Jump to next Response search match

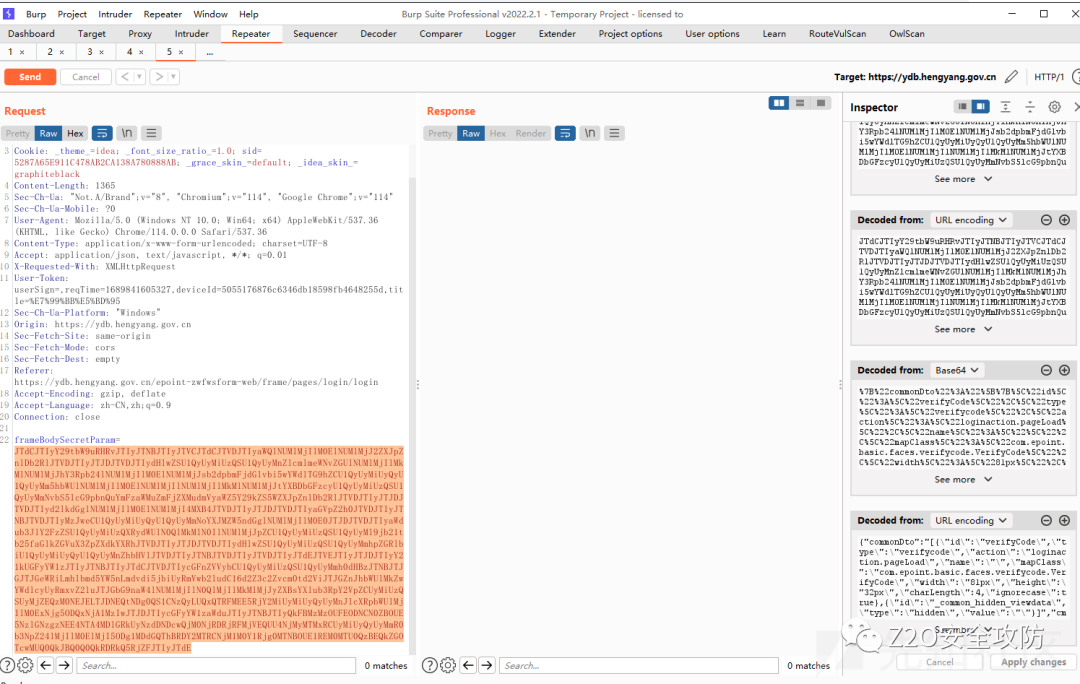point(487,665)
